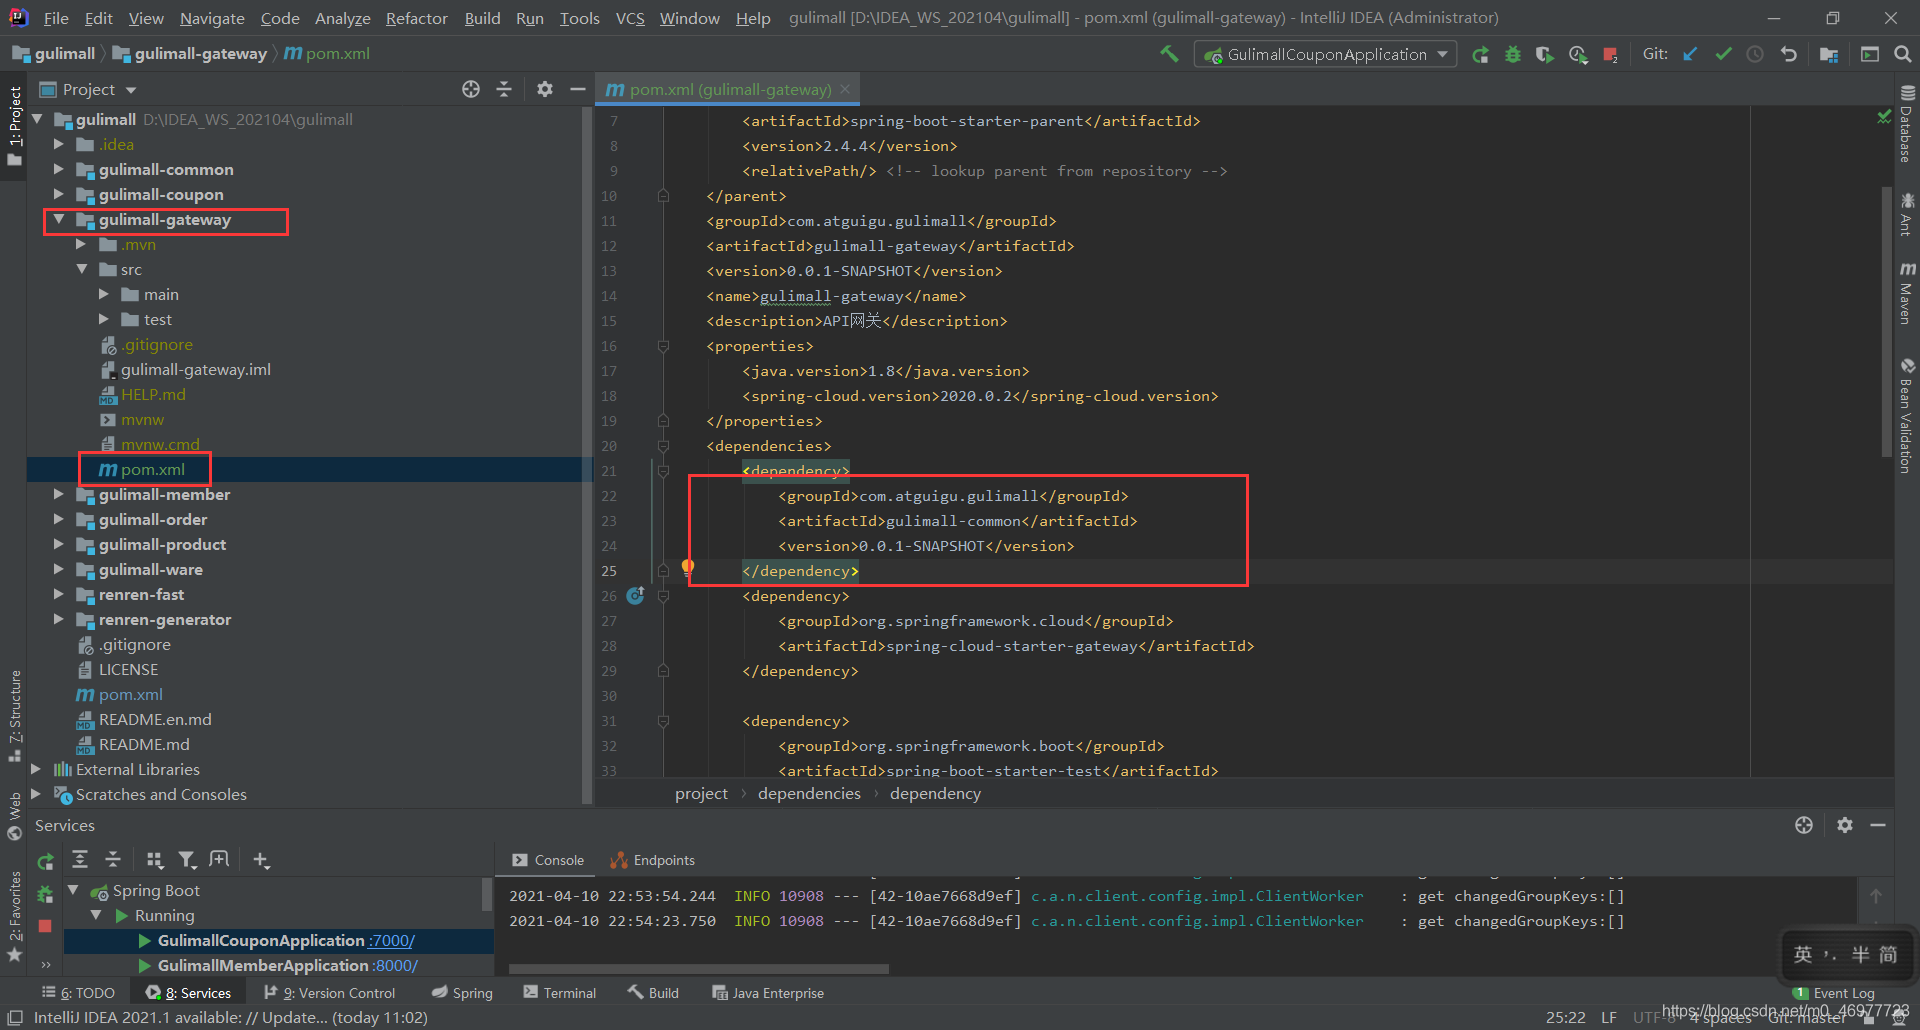Hide the Services tool window
Viewport: 1920px width, 1030px height.
click(1878, 825)
